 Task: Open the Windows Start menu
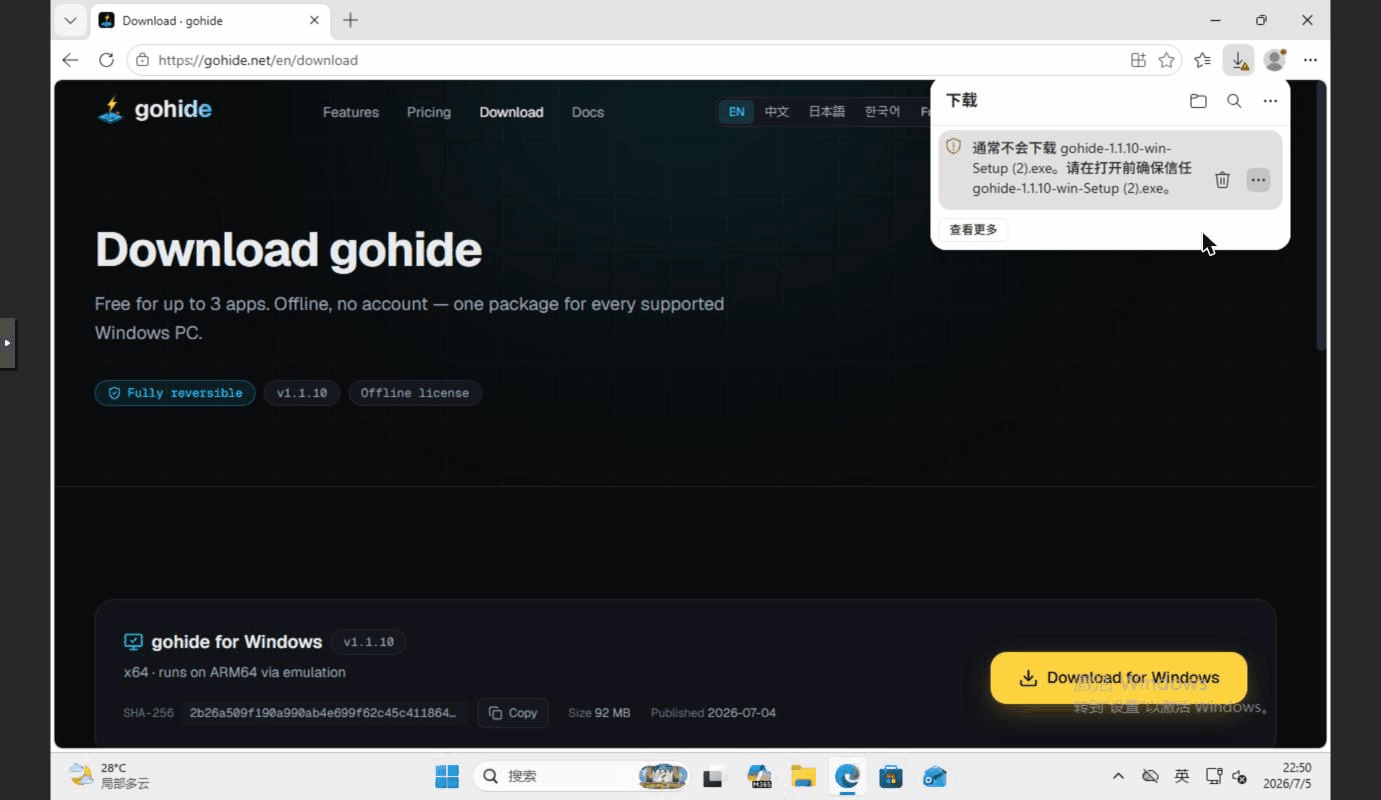[447, 776]
